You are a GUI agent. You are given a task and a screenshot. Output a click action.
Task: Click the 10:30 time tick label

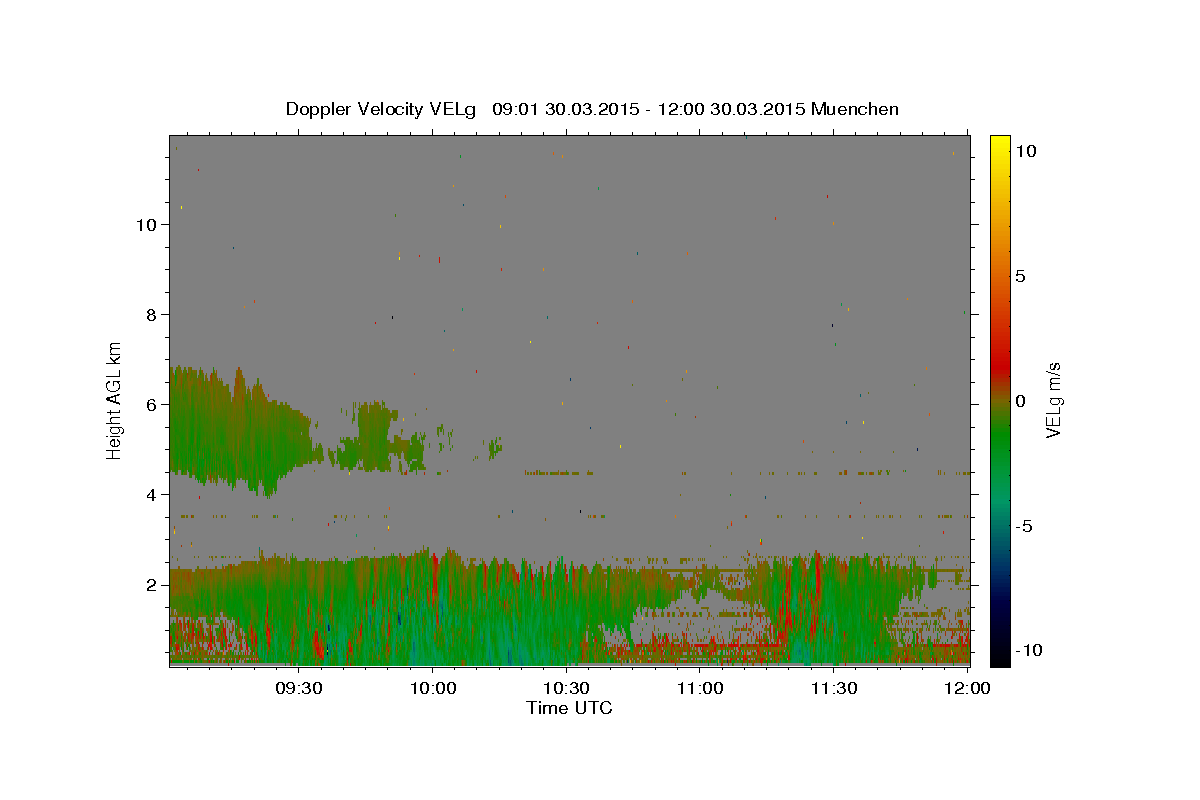pyautogui.click(x=566, y=688)
